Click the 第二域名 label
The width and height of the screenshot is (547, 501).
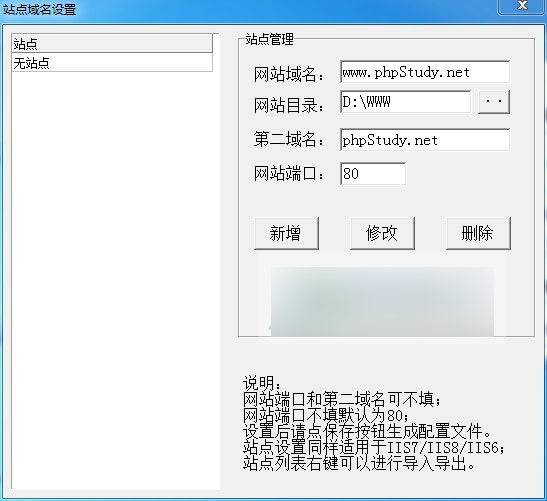click(289, 140)
